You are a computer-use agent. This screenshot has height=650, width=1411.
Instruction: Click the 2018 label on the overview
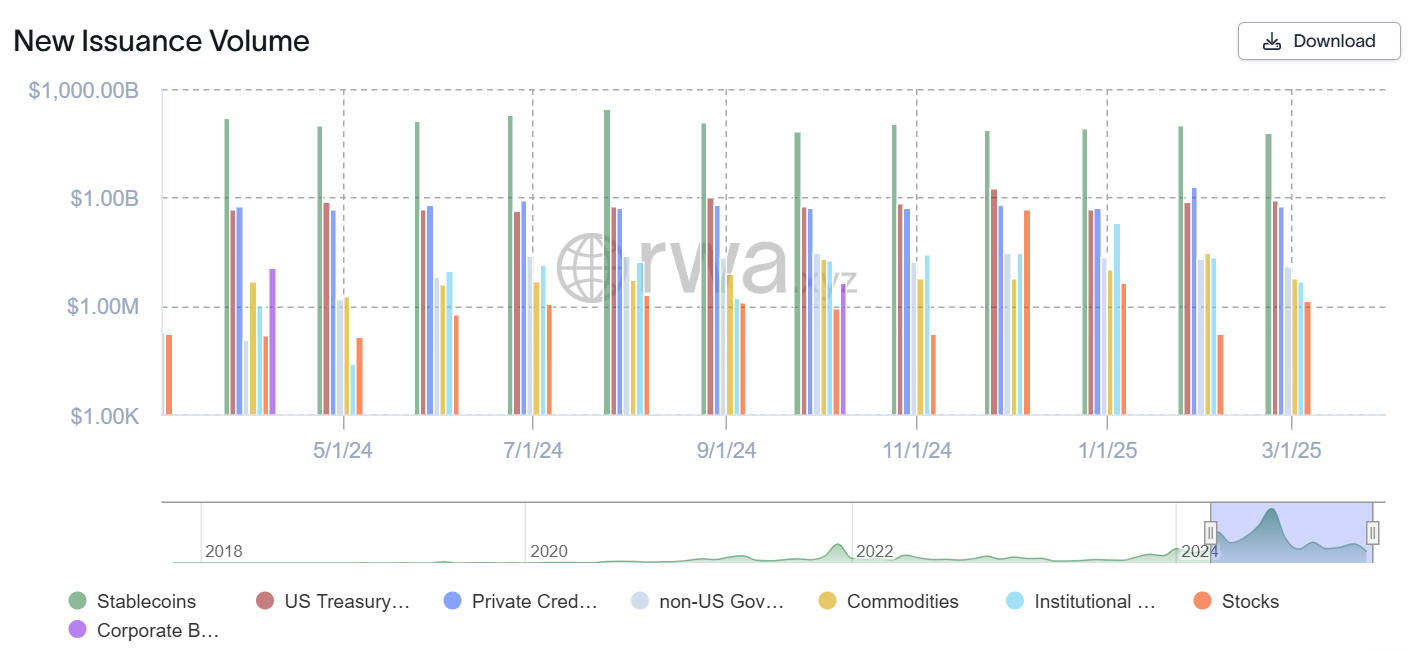223,551
